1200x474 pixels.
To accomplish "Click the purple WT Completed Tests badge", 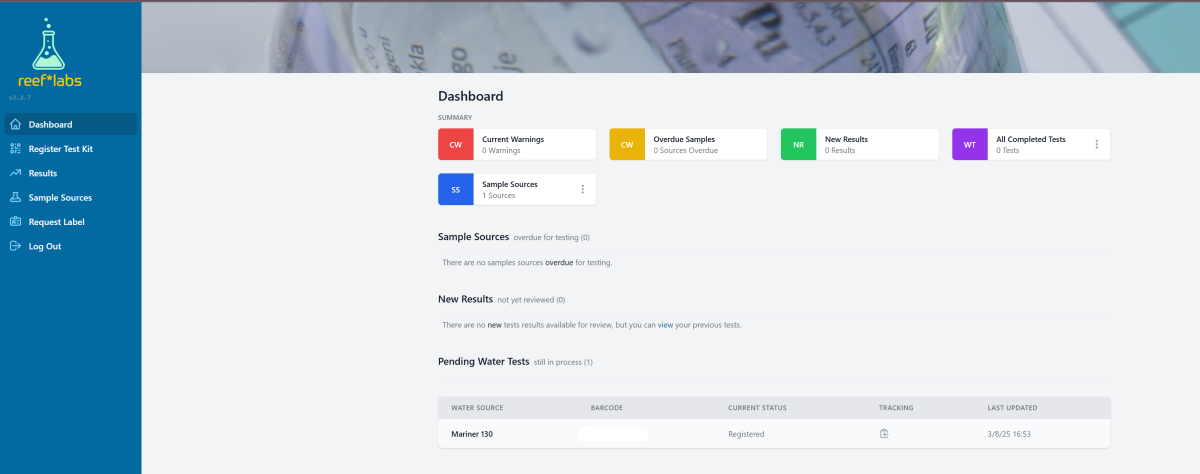I will pos(970,144).
